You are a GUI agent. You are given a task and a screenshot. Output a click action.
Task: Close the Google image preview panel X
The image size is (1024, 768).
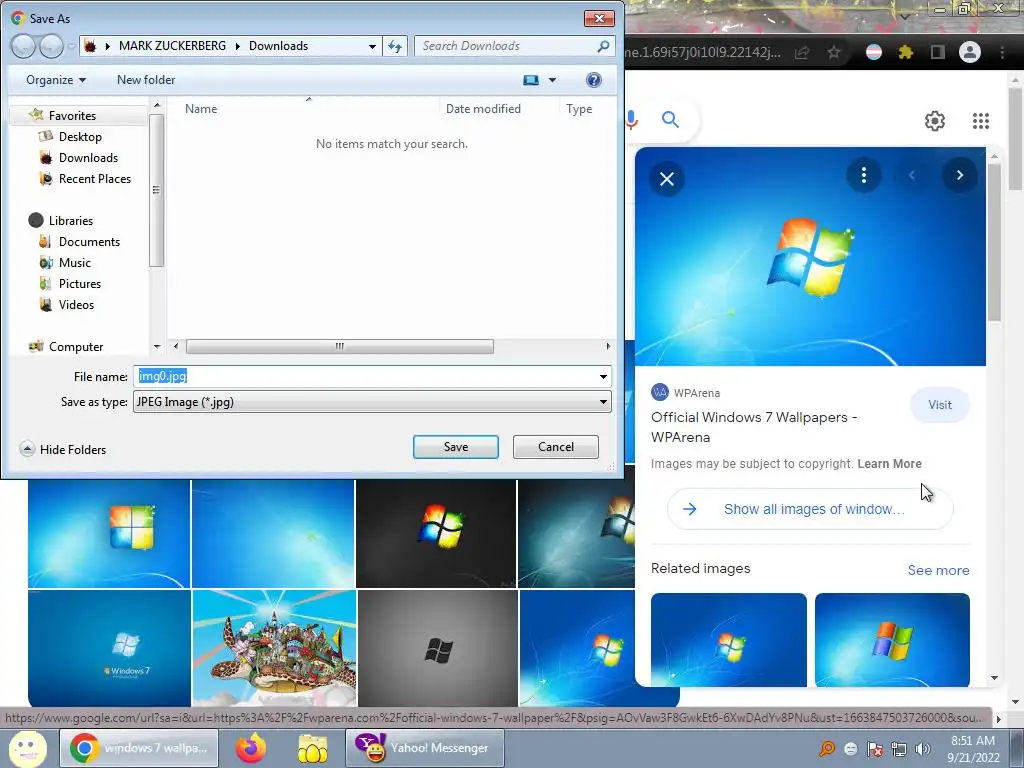tap(667, 179)
